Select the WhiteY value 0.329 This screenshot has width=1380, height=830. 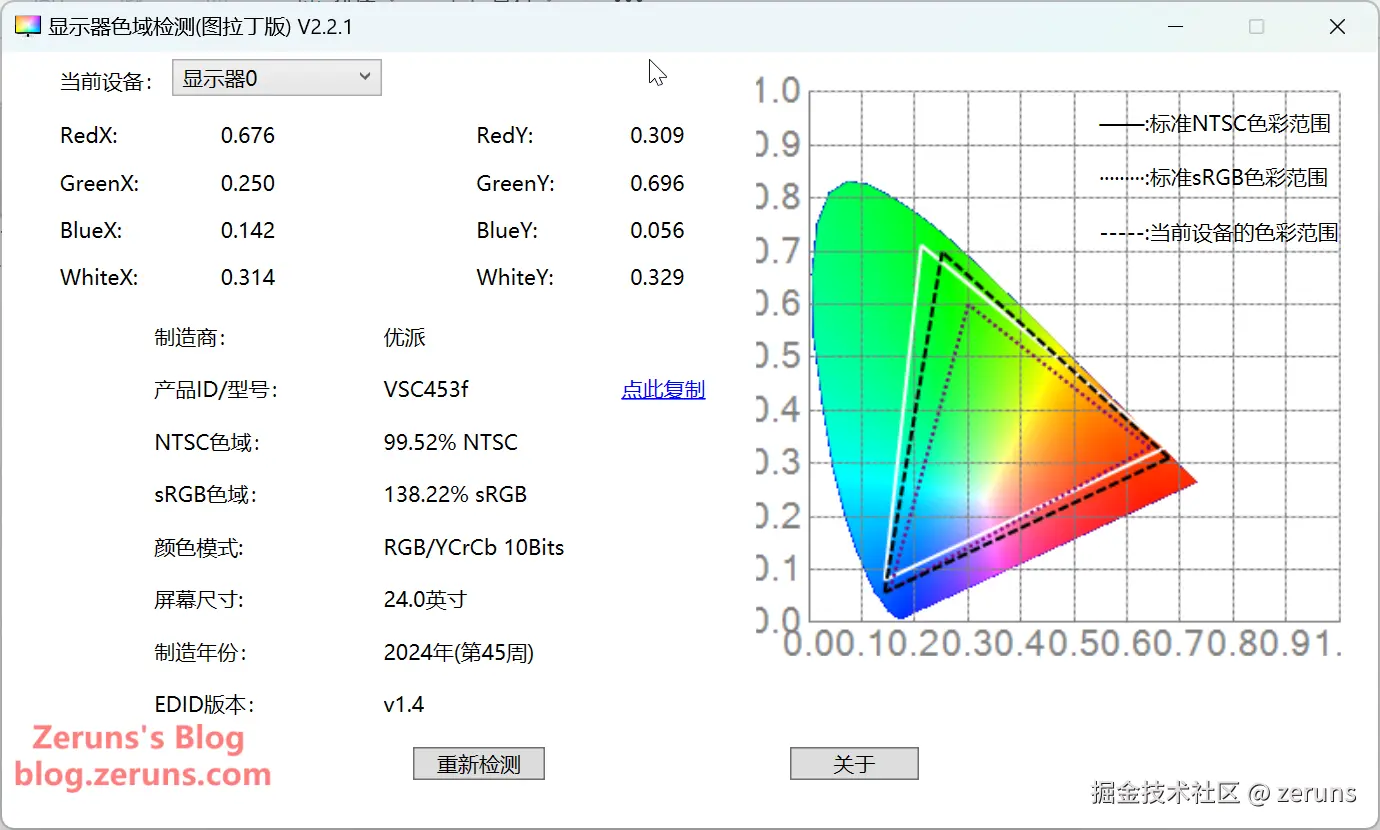click(657, 277)
